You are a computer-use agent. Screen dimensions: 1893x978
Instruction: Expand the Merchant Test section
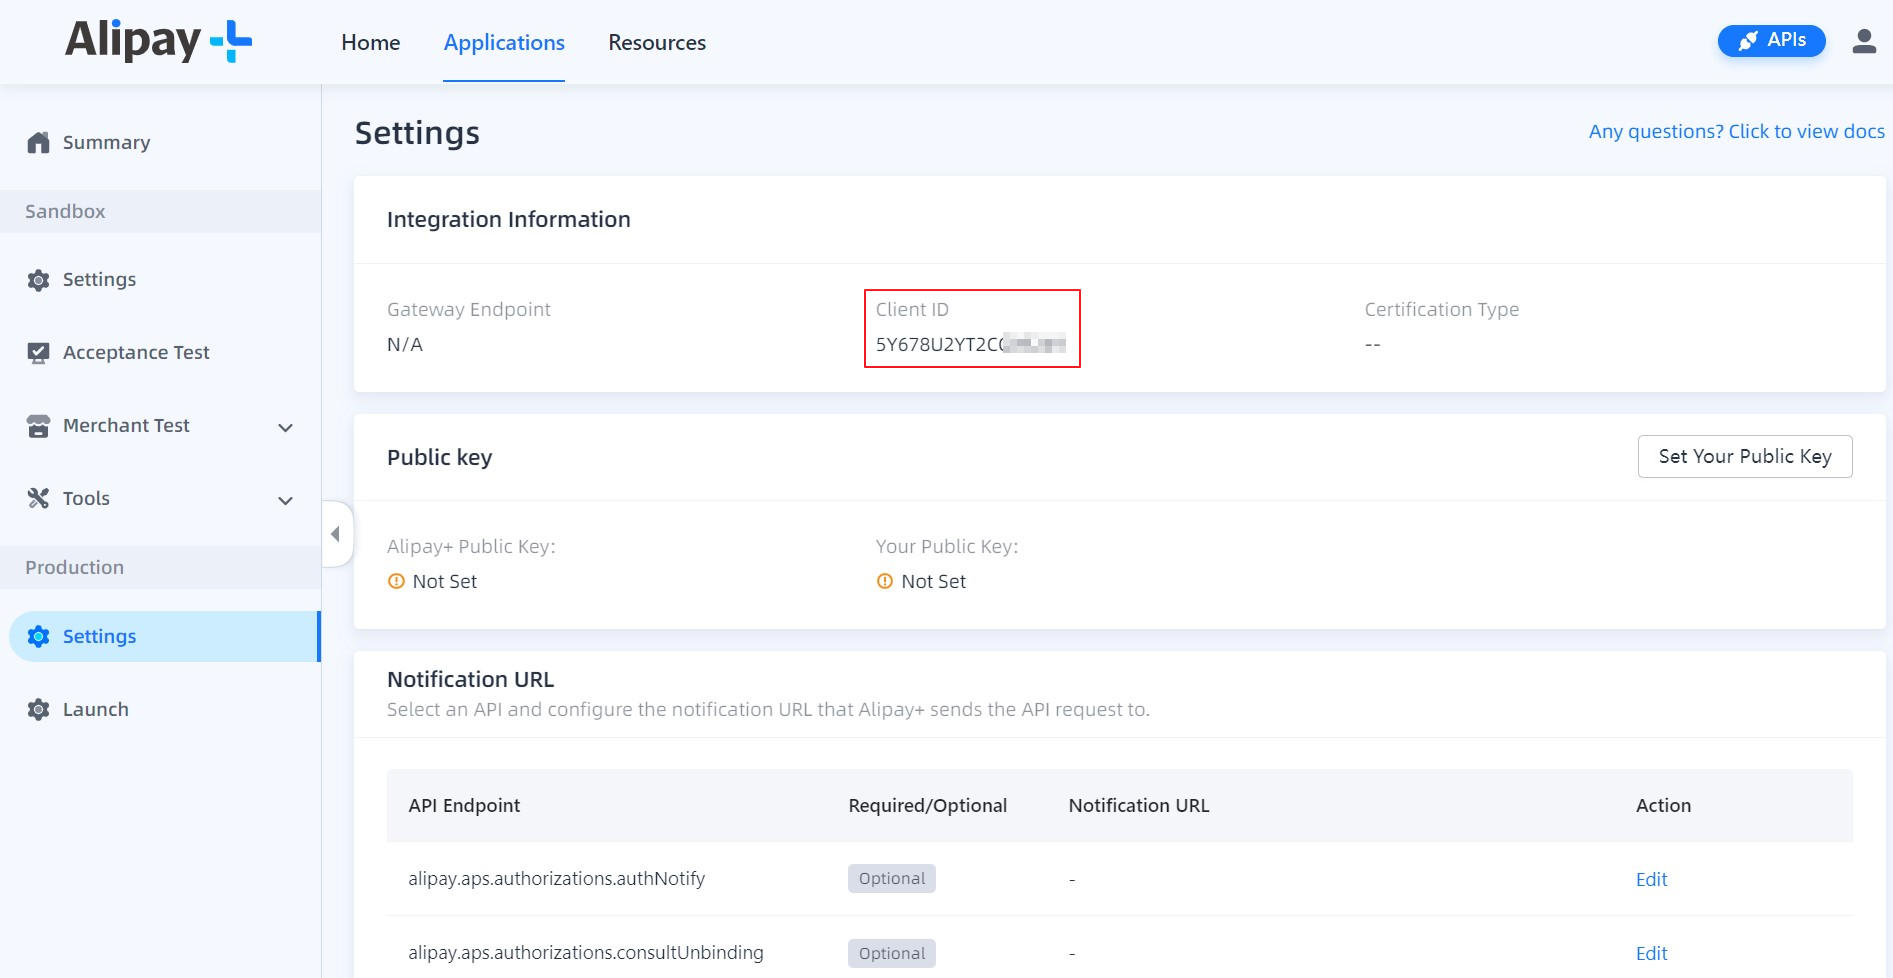286,427
